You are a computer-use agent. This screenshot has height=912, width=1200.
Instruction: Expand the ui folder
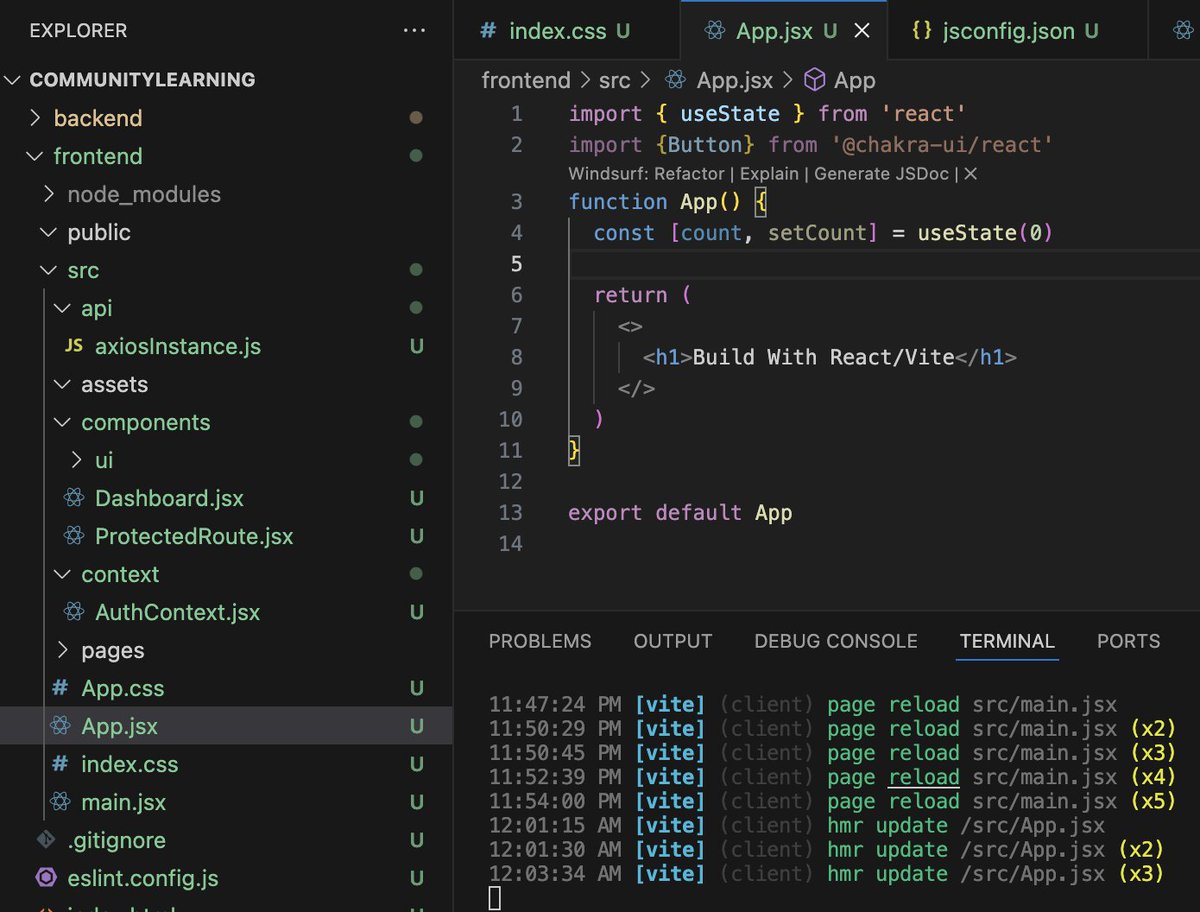[77, 460]
